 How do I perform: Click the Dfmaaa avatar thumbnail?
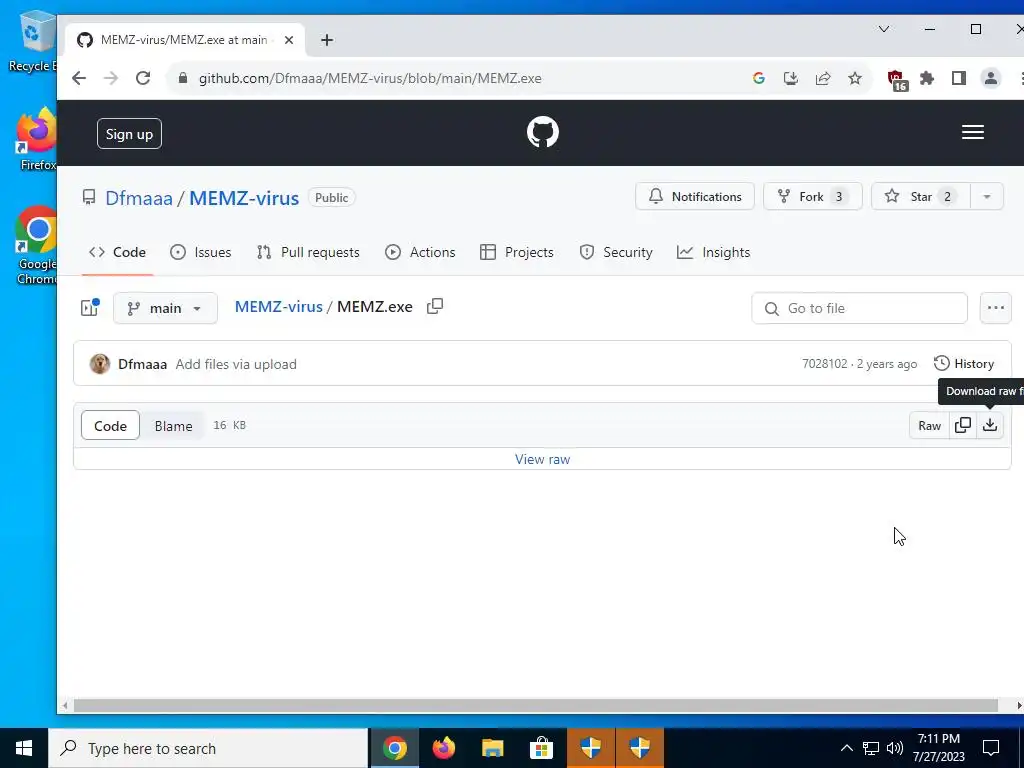99,364
